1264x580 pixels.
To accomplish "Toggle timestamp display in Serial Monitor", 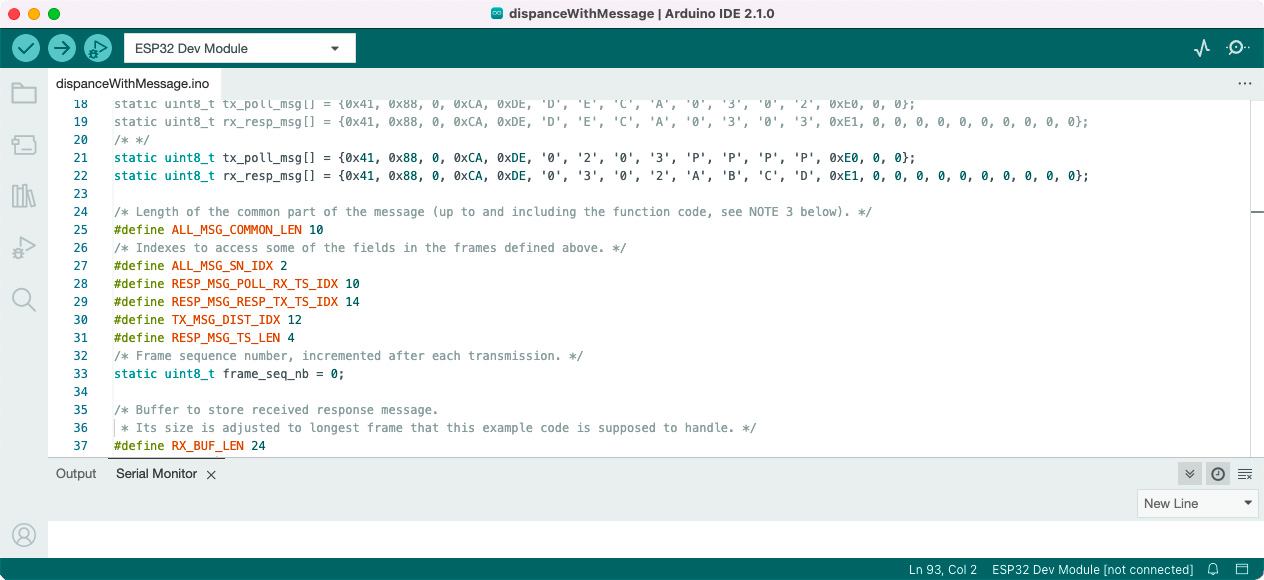I will (1217, 474).
